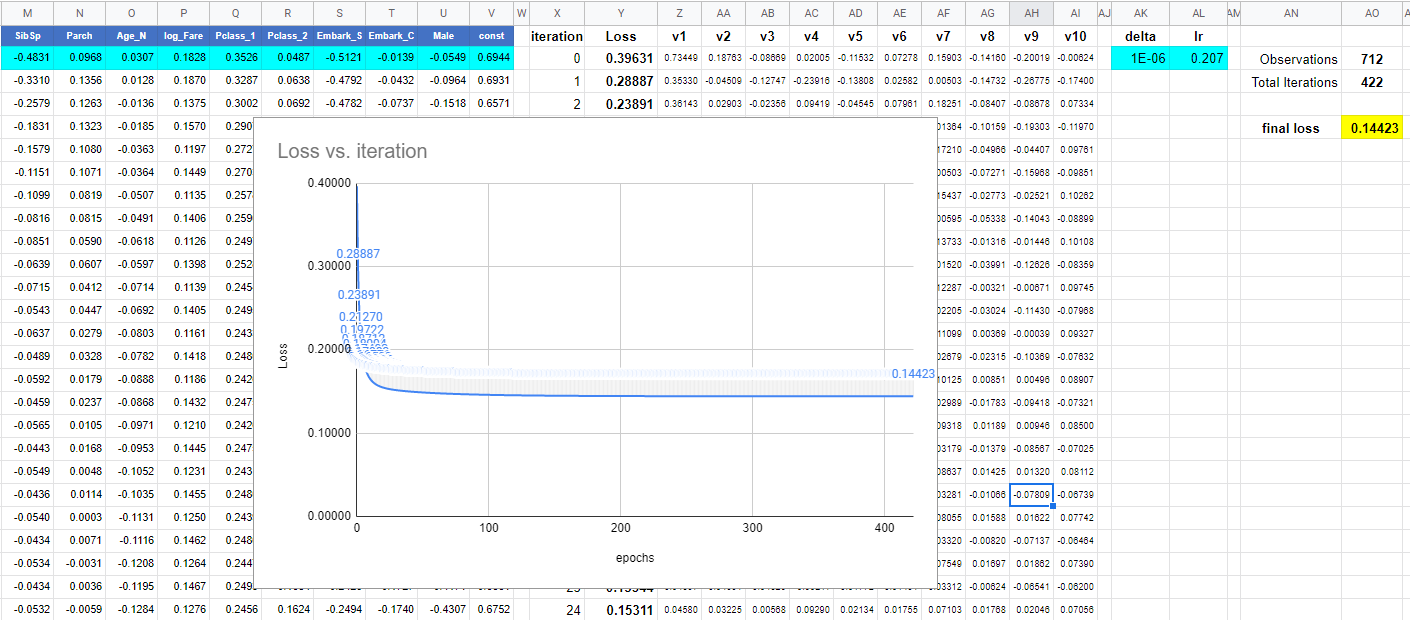Click the 'Loss vs. iteration' chart title
The image size is (1410, 620).
(x=352, y=151)
